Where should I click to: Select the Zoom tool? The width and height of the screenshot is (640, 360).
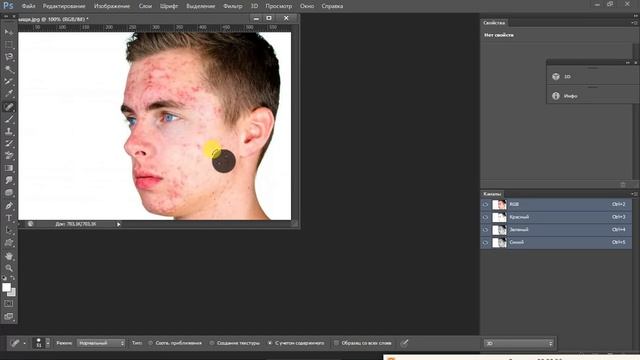[x=9, y=268]
